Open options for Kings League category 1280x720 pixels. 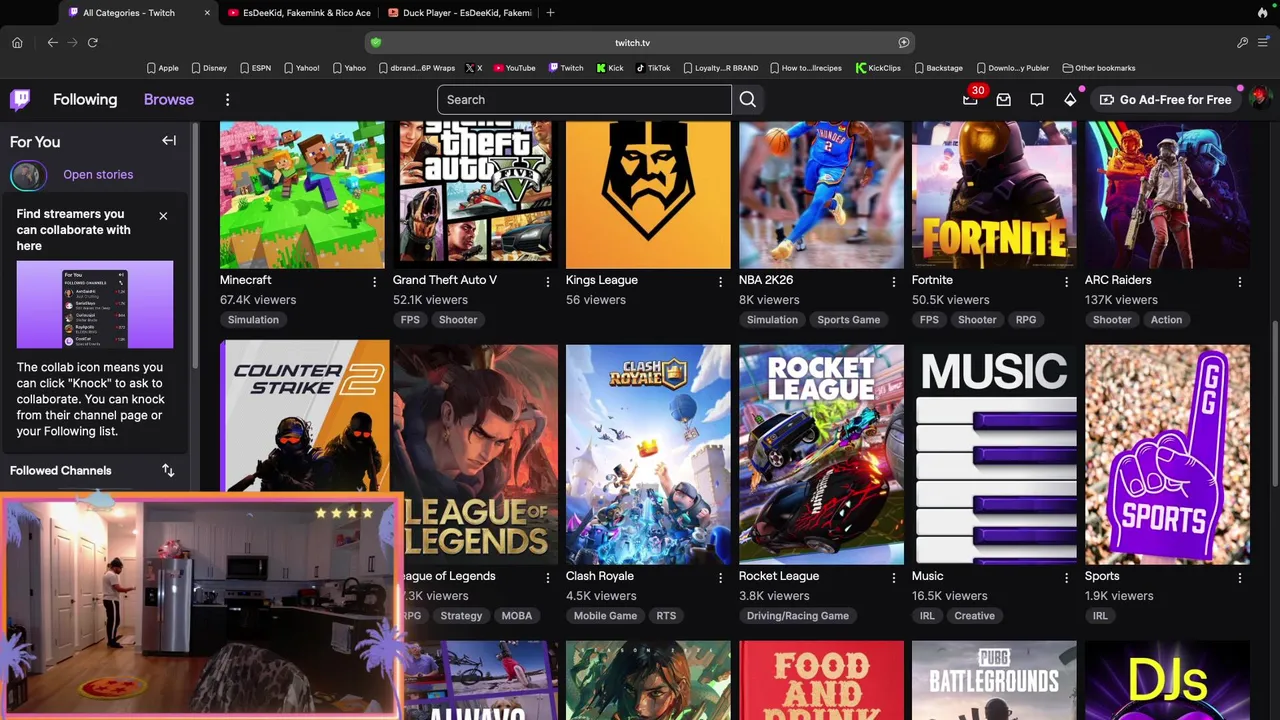tap(721, 282)
